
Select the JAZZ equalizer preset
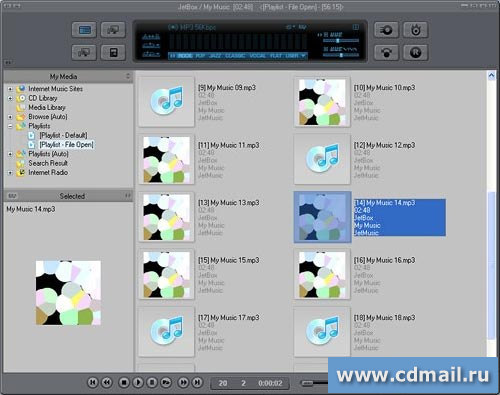click(x=215, y=56)
